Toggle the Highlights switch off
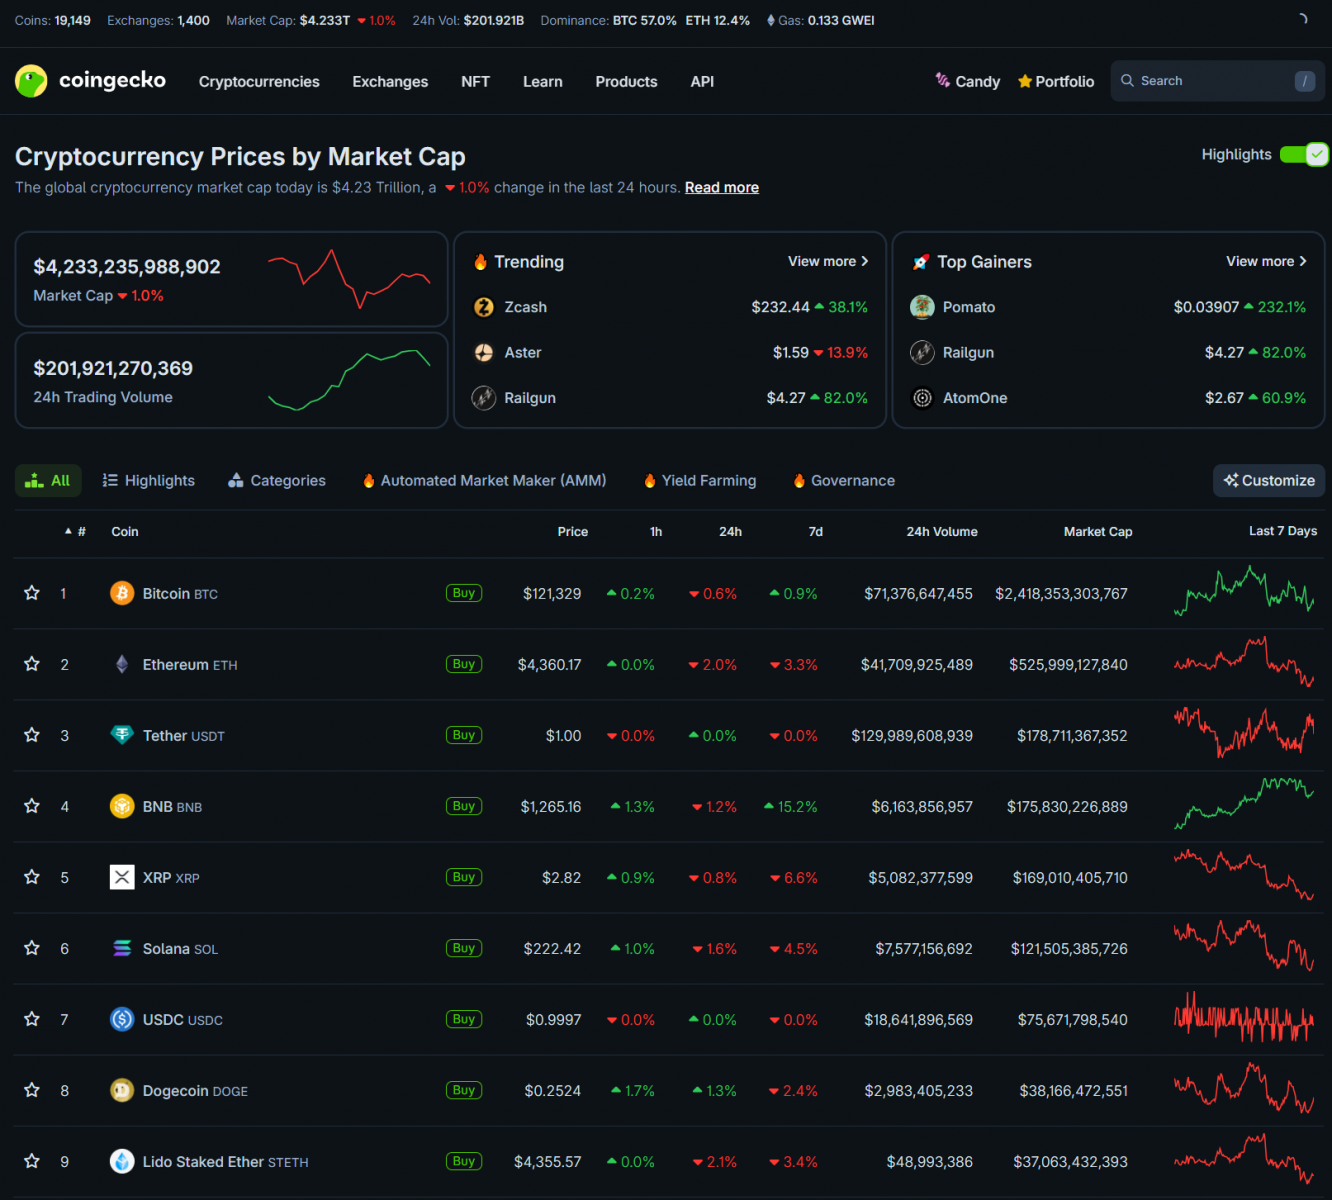The height and width of the screenshot is (1200, 1332). [x=1303, y=154]
